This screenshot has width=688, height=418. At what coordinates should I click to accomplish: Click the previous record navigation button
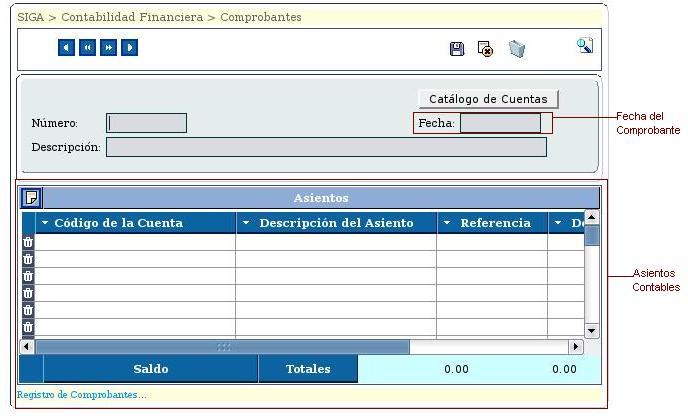pos(87,47)
